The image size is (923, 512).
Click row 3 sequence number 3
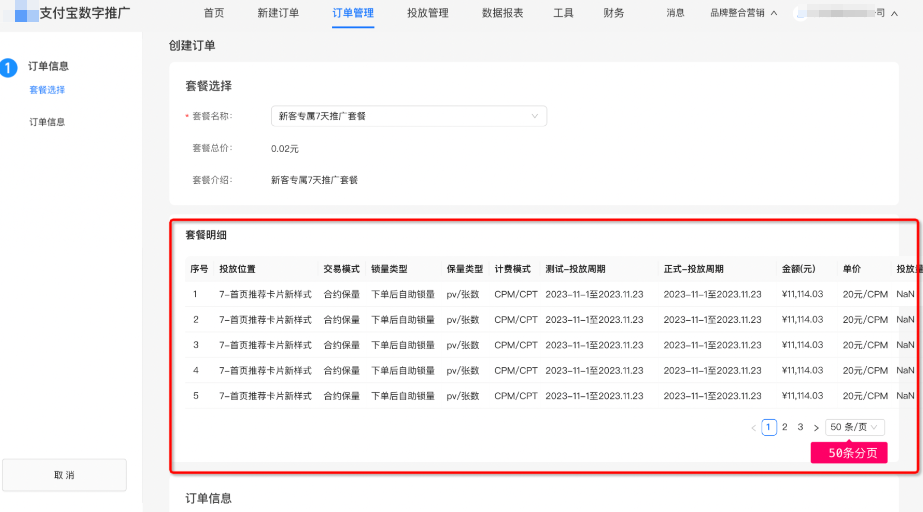[x=195, y=345]
